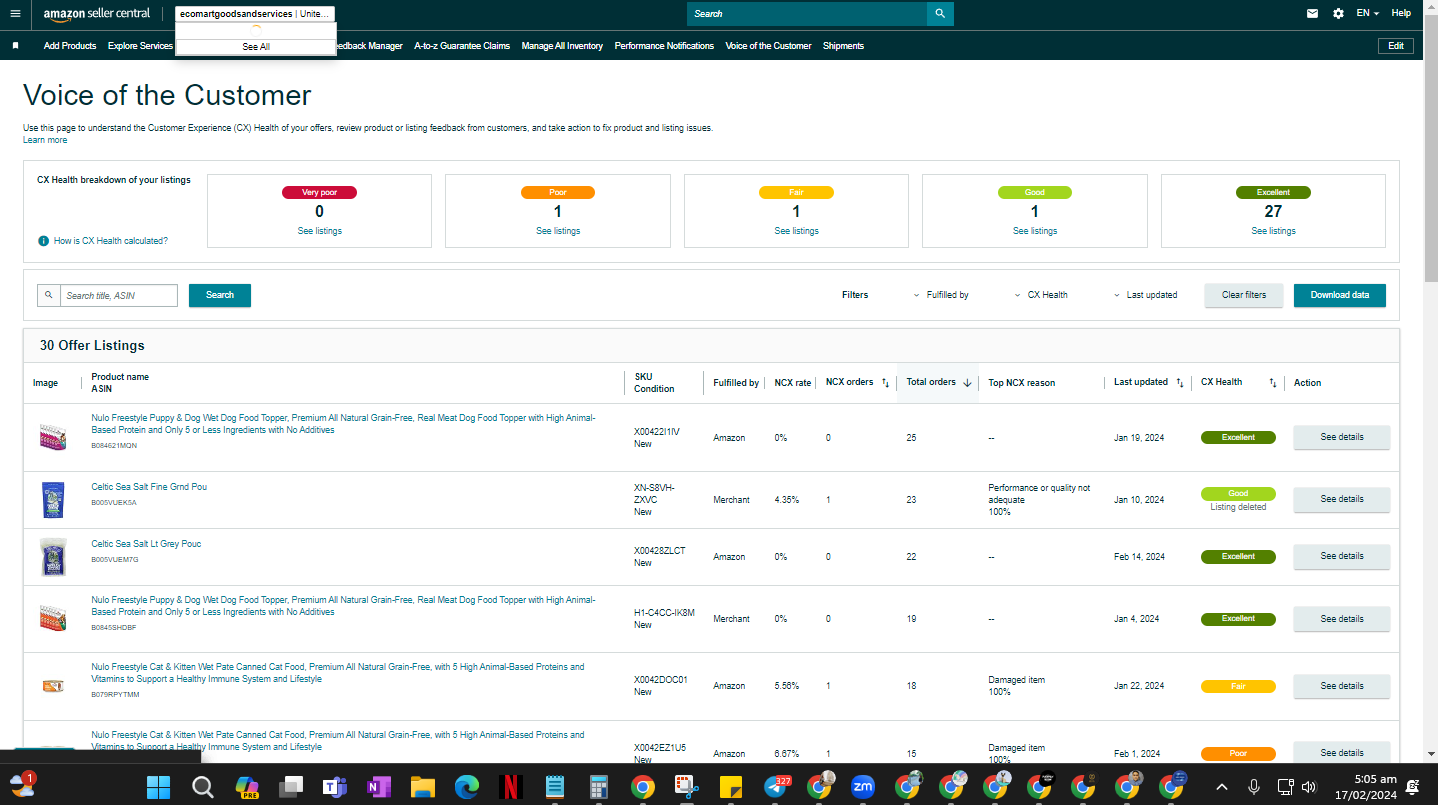Open the Windows Start menu
The width and height of the screenshot is (1438, 805).
click(x=158, y=787)
